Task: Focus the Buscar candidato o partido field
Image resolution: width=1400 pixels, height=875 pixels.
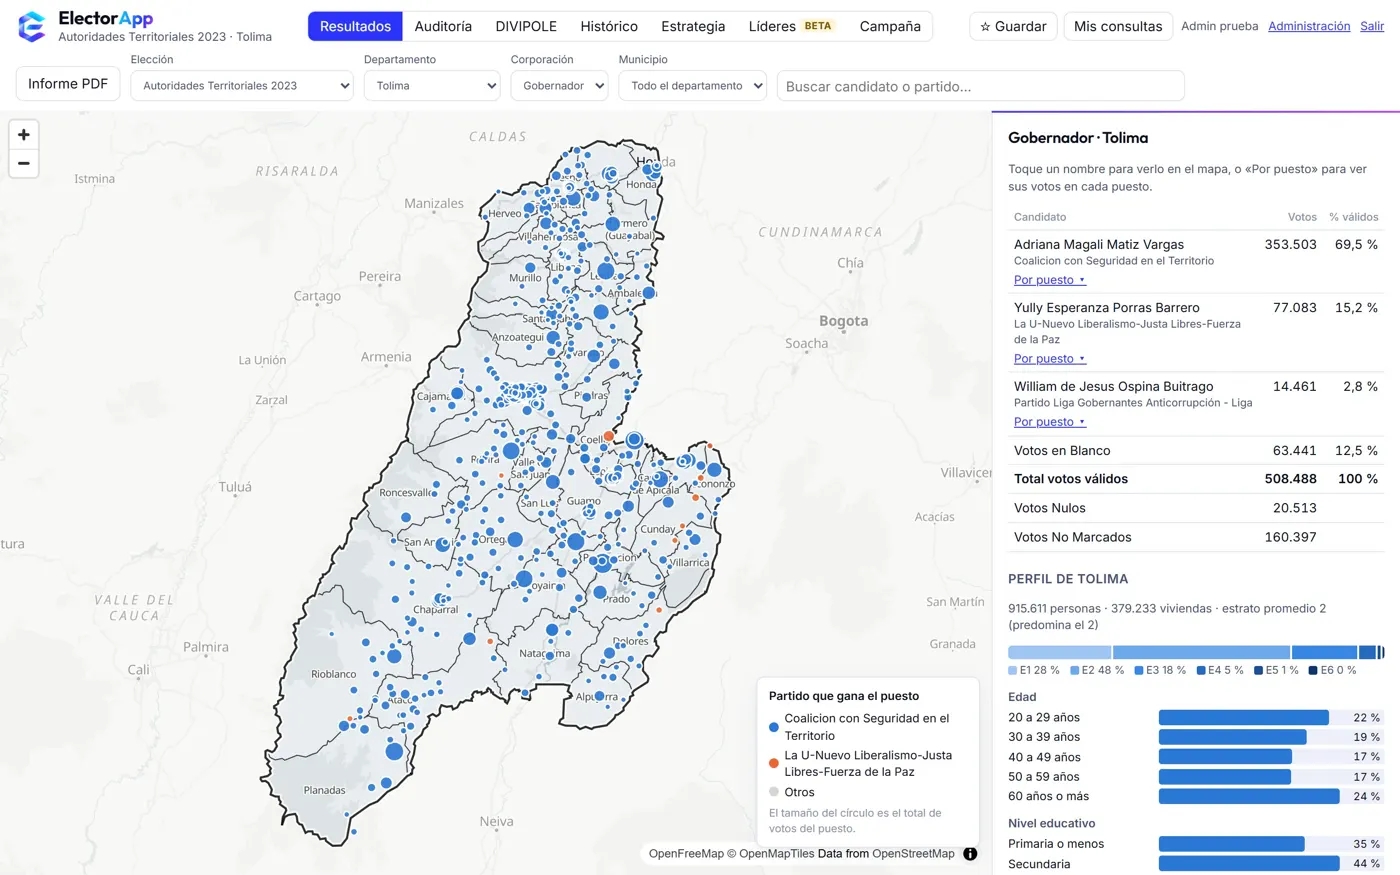Action: [x=981, y=86]
